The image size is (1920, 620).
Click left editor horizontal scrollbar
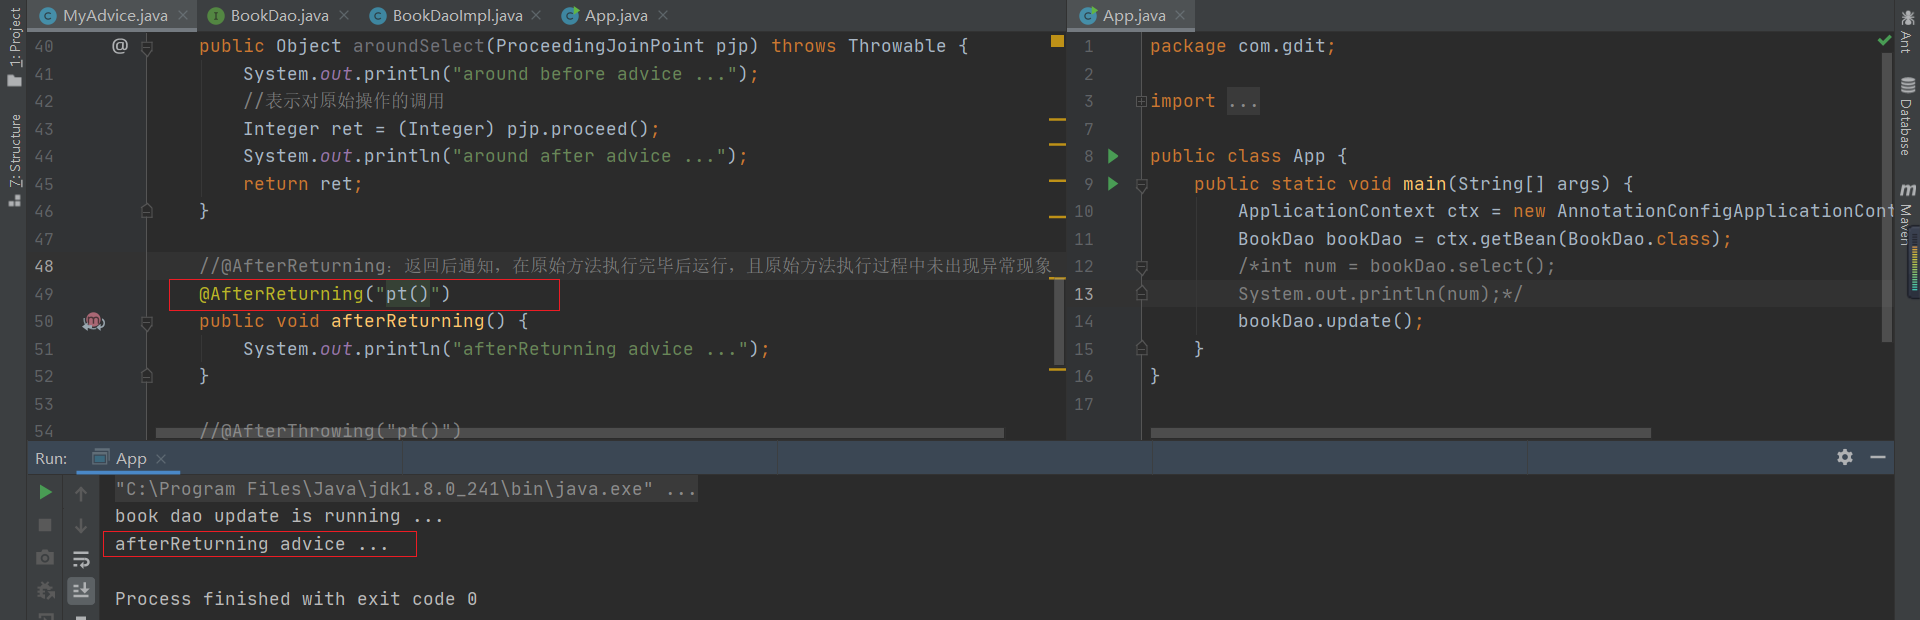tap(580, 433)
